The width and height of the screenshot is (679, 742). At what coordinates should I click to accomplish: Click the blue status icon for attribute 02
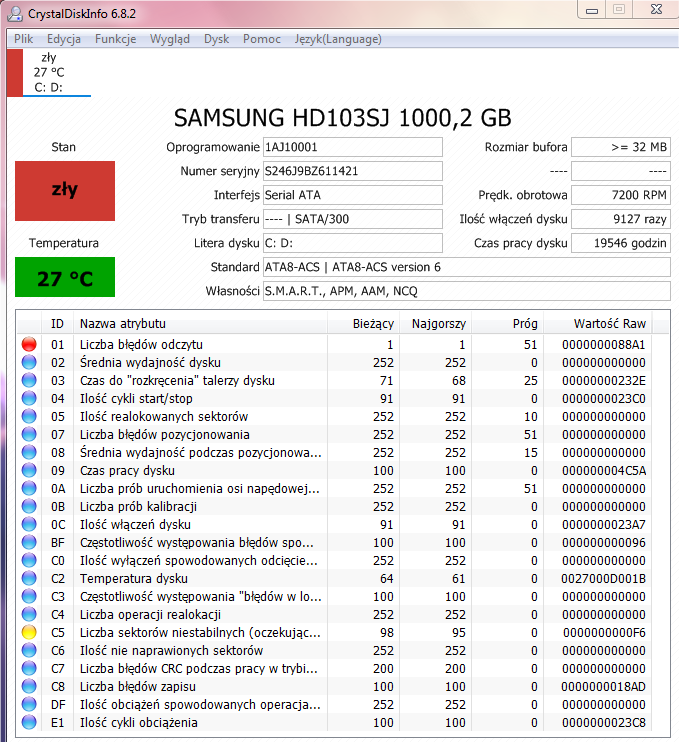(x=29, y=362)
